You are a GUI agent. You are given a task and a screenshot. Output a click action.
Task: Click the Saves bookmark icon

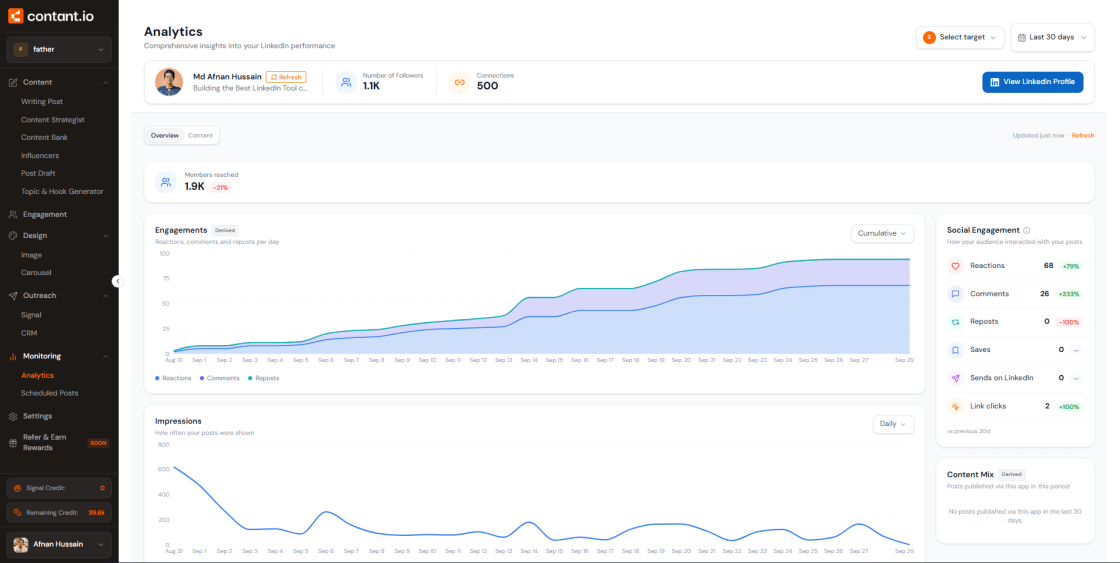click(x=955, y=350)
